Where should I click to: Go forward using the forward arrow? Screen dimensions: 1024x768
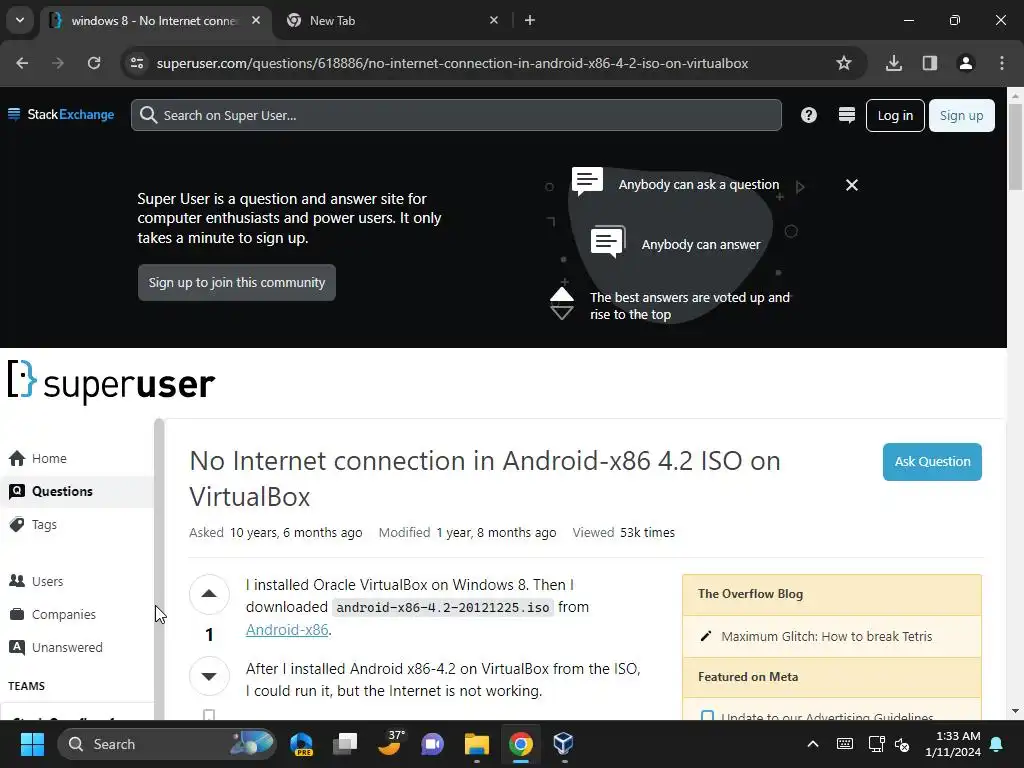pyautogui.click(x=58, y=63)
